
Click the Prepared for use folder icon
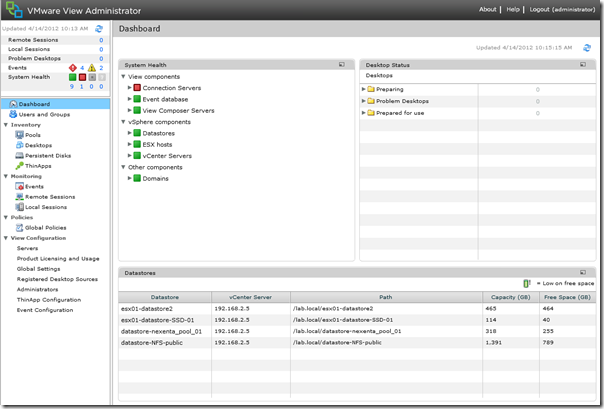(371, 113)
